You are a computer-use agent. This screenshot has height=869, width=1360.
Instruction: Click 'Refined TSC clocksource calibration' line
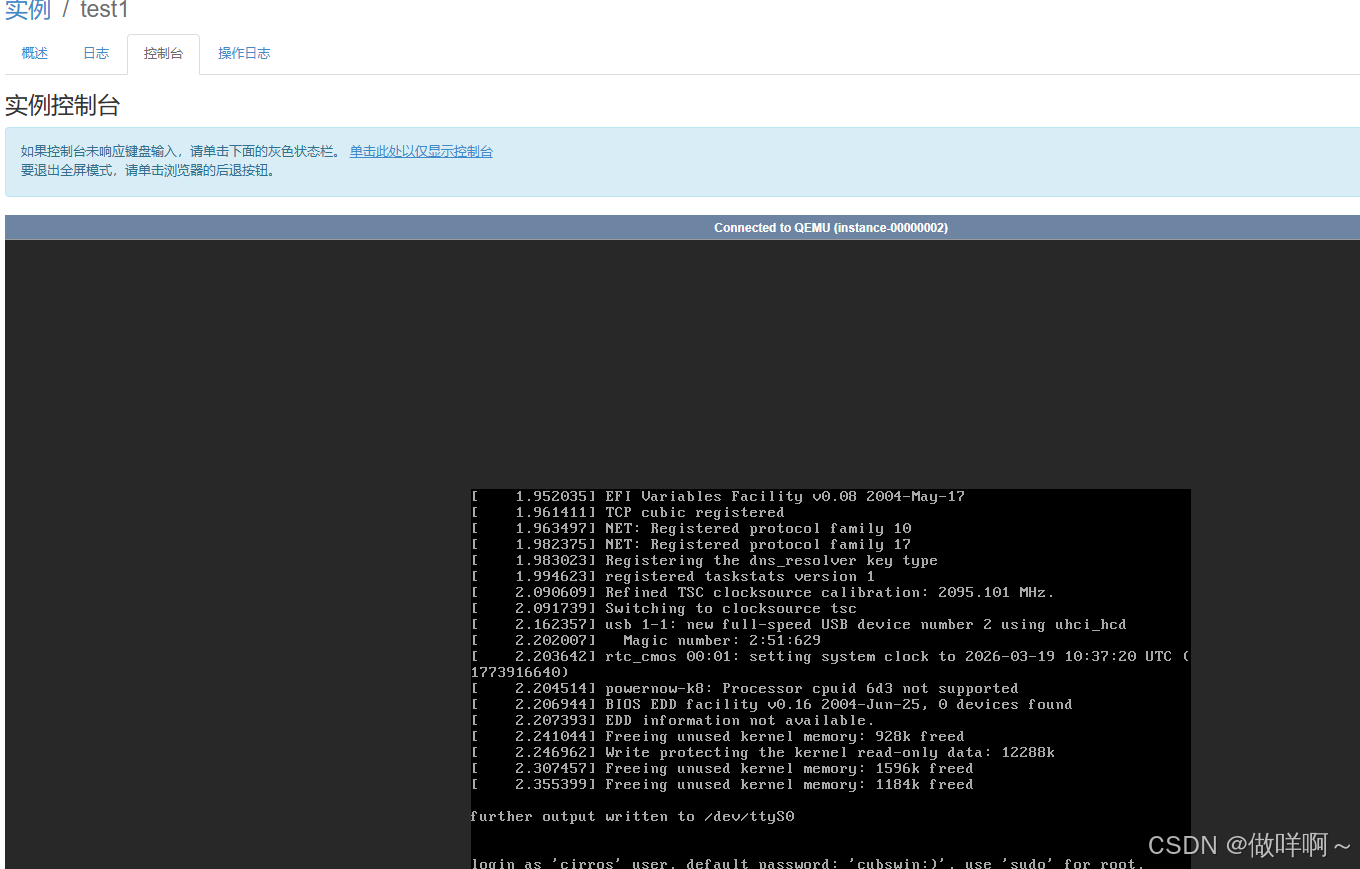763,593
